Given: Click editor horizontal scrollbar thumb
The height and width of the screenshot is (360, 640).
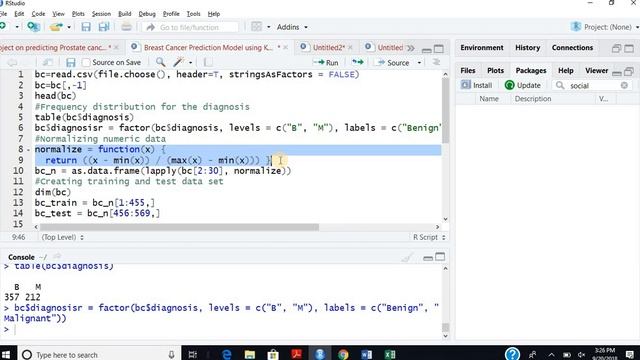Looking at the screenshot, I should [x=179, y=227].
